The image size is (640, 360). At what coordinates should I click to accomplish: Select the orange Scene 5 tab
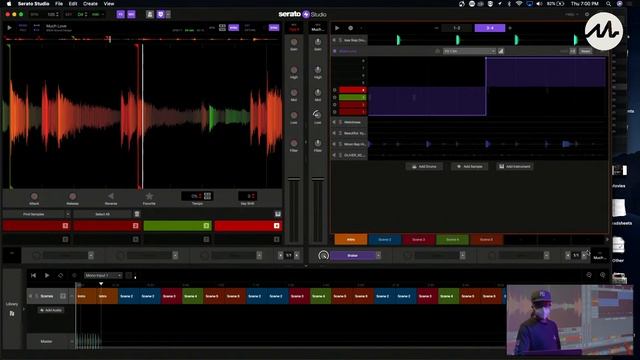[x=486, y=240]
